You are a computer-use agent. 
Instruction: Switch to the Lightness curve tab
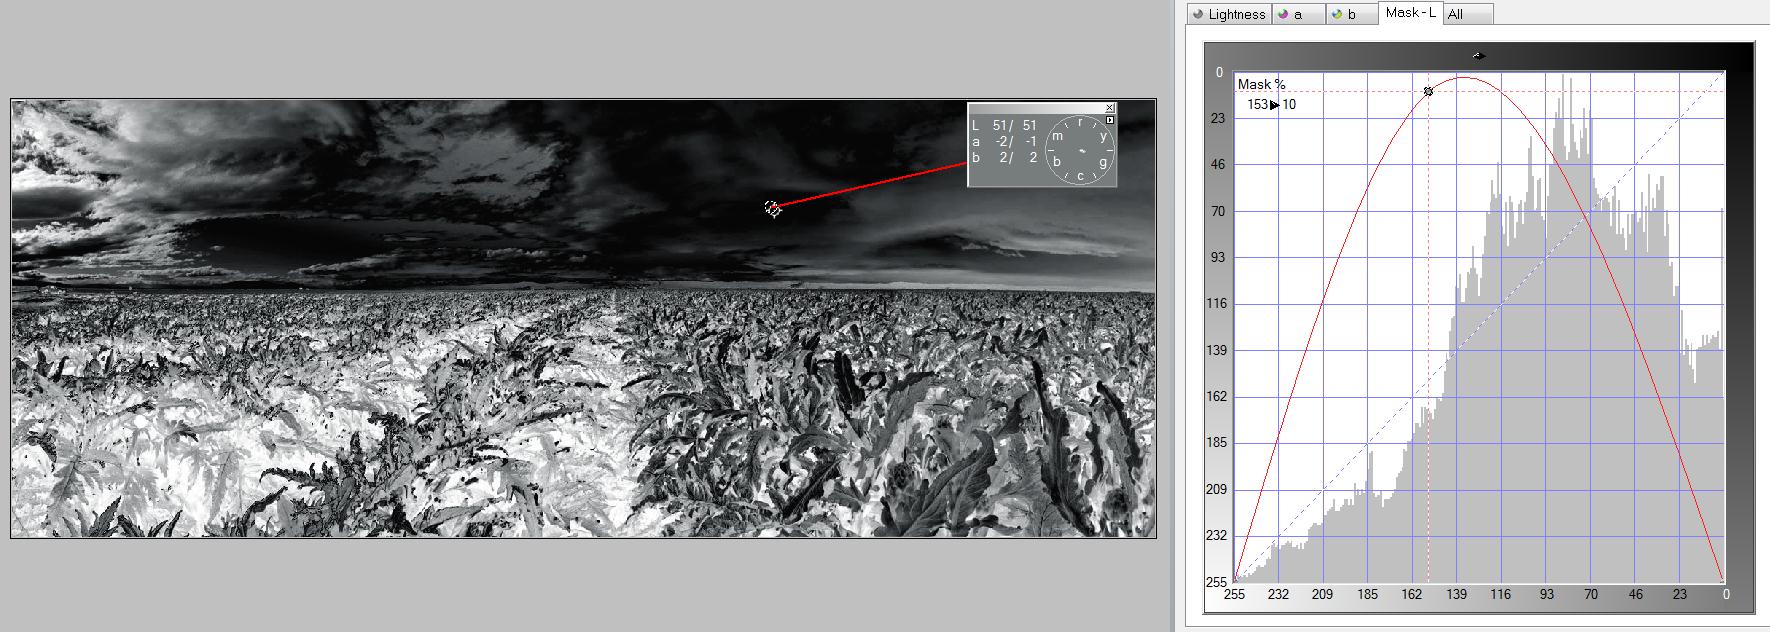tap(1236, 14)
